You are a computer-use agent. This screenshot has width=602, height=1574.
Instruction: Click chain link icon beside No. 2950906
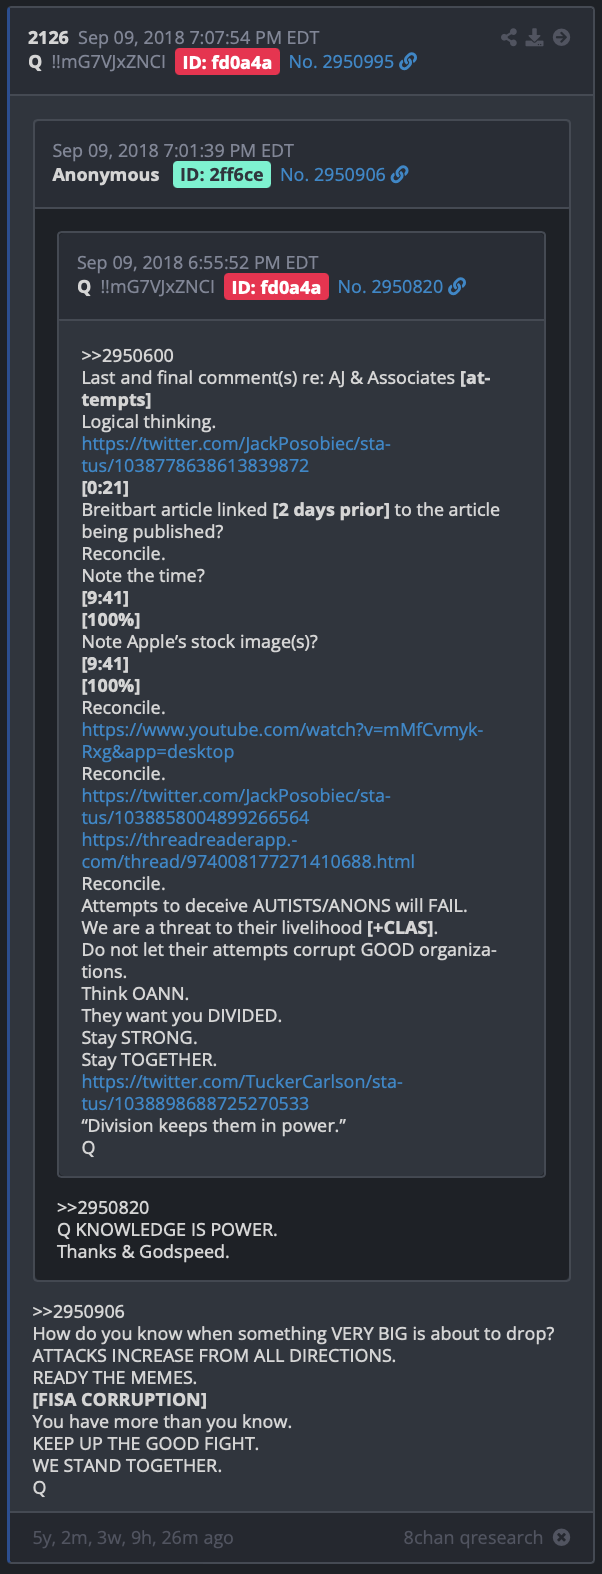(400, 175)
